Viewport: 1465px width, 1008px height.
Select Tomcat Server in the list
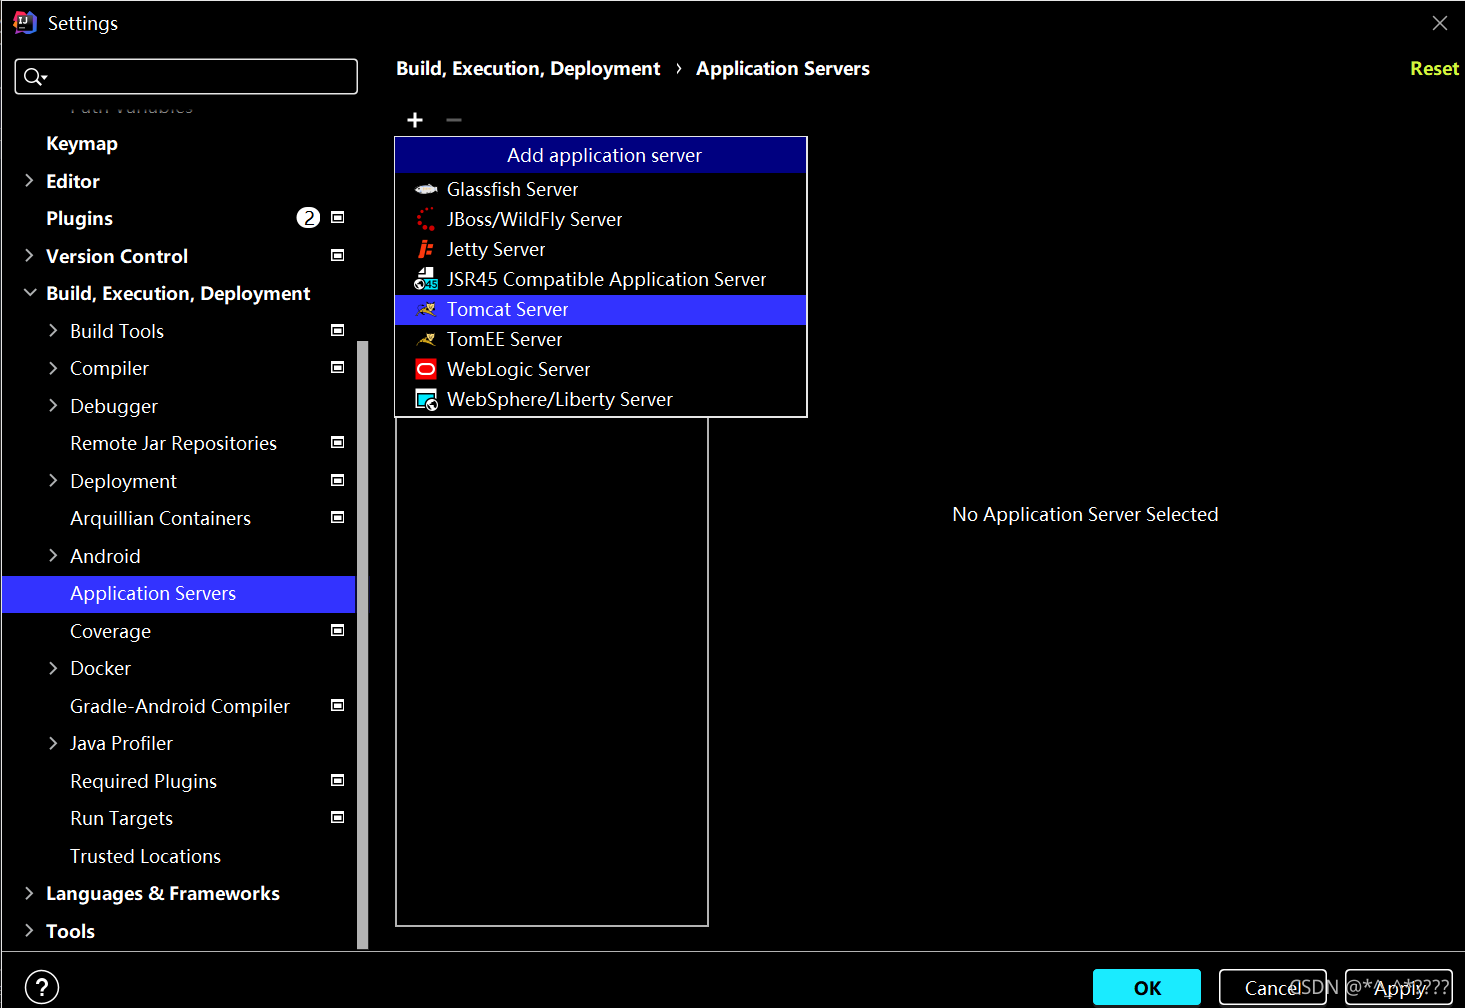pos(600,309)
